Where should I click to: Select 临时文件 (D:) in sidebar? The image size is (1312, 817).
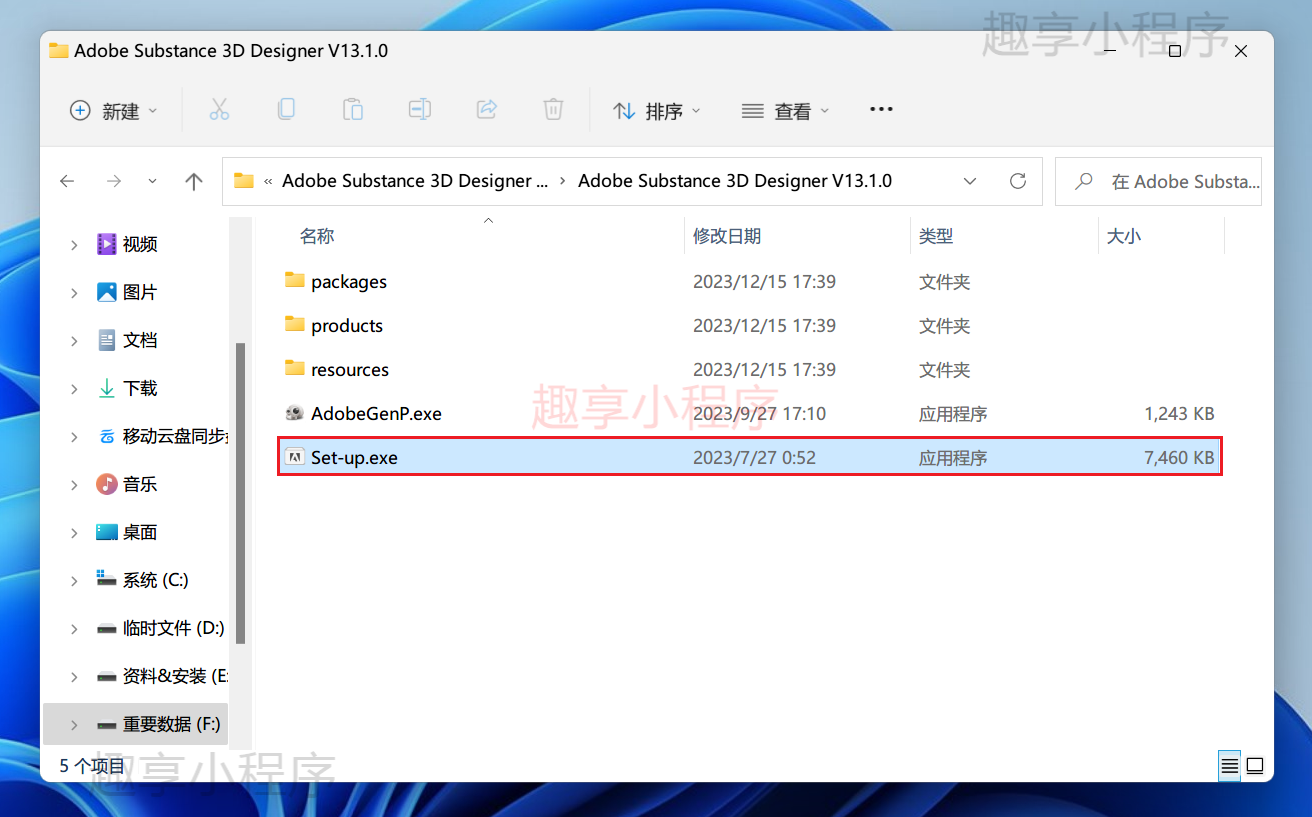pos(173,628)
